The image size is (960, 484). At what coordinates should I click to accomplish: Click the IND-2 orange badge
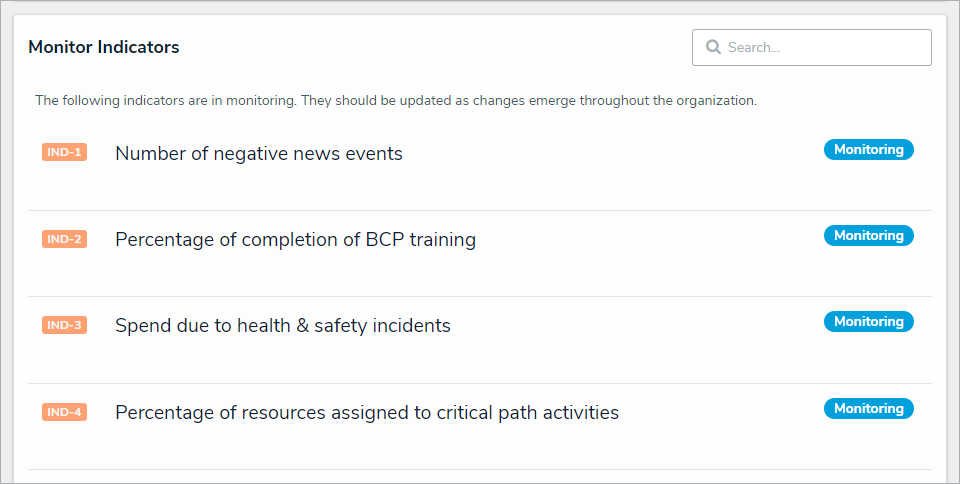coord(64,239)
